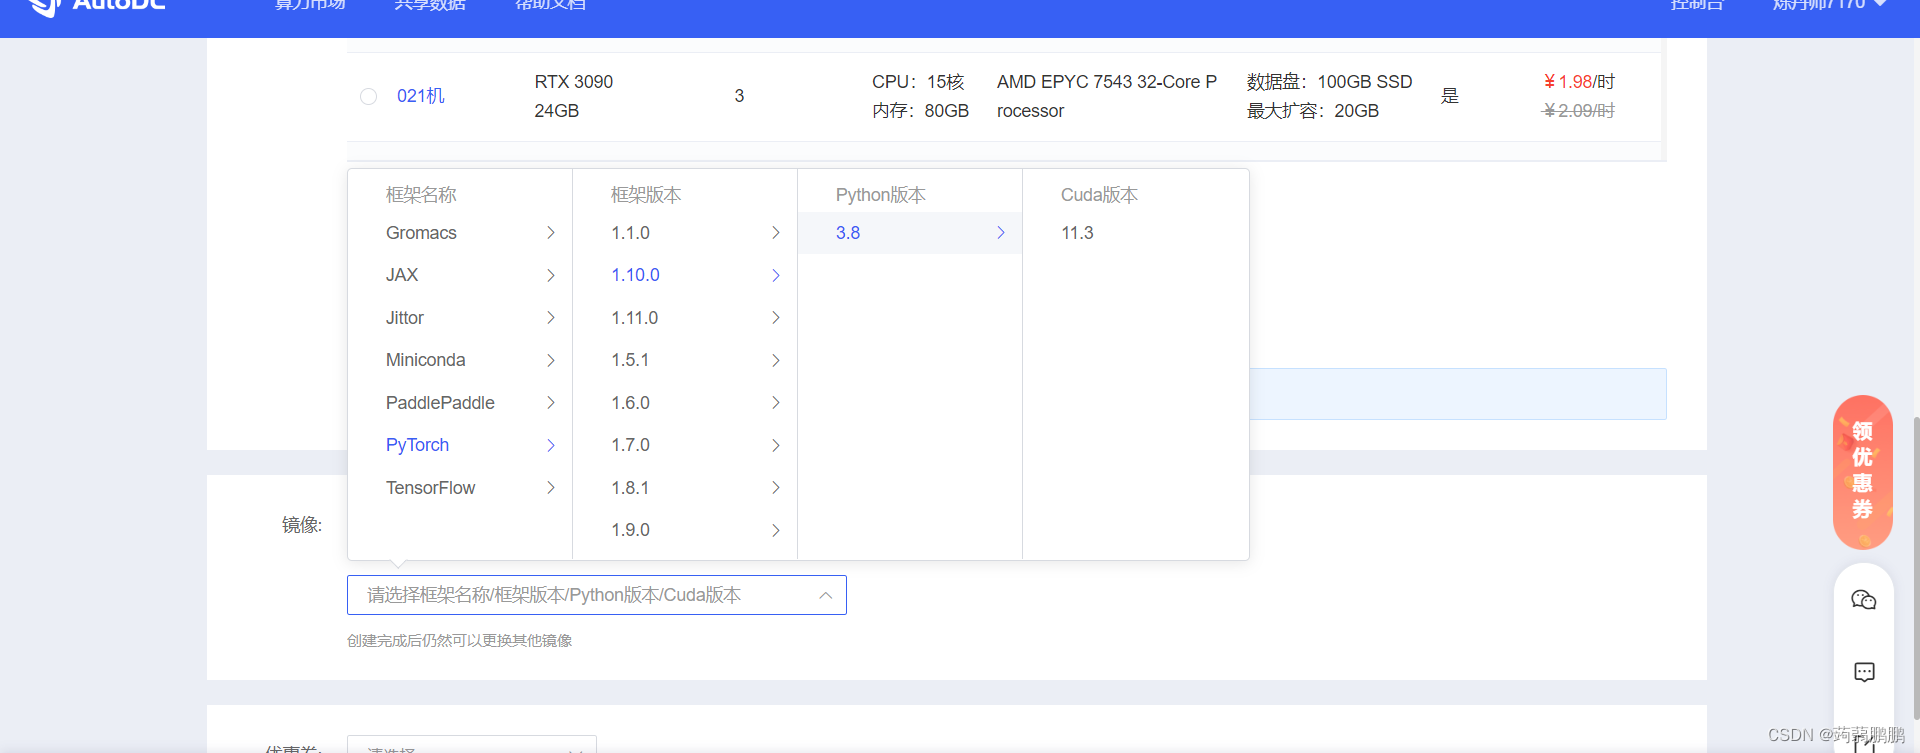The image size is (1920, 753).
Task: Expand the 1.10.0 version chevron
Action: pos(776,275)
